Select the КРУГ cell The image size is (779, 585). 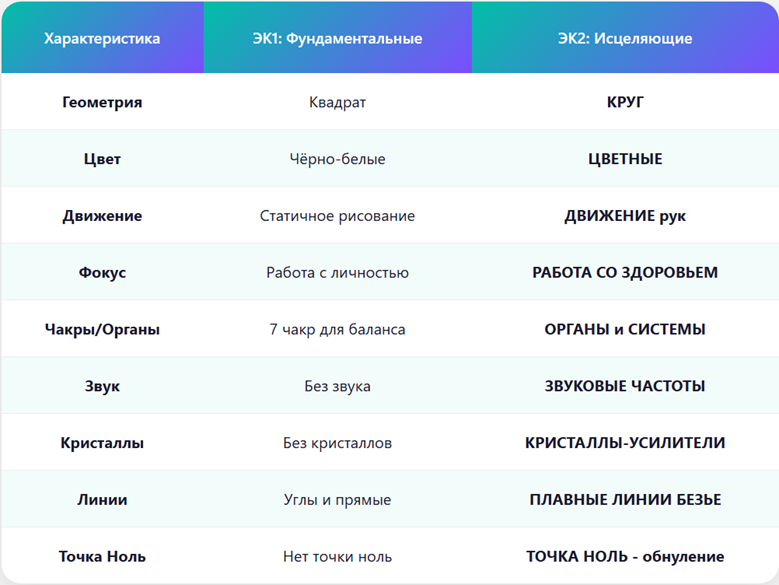pyautogui.click(x=625, y=102)
